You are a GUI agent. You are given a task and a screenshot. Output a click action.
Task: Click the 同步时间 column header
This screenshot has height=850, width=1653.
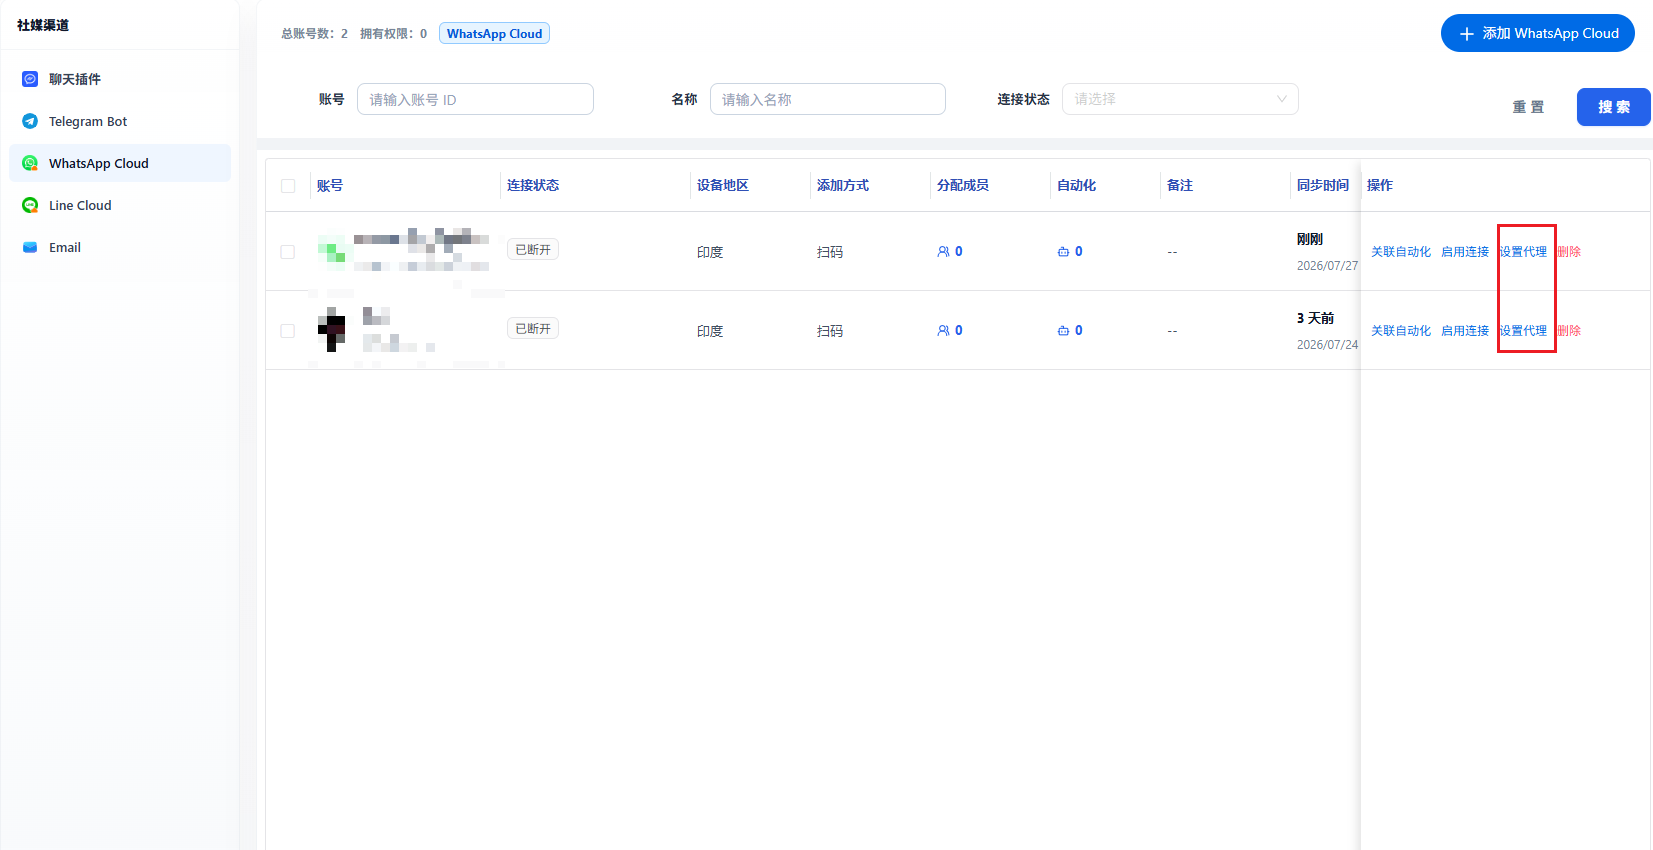pyautogui.click(x=1323, y=186)
